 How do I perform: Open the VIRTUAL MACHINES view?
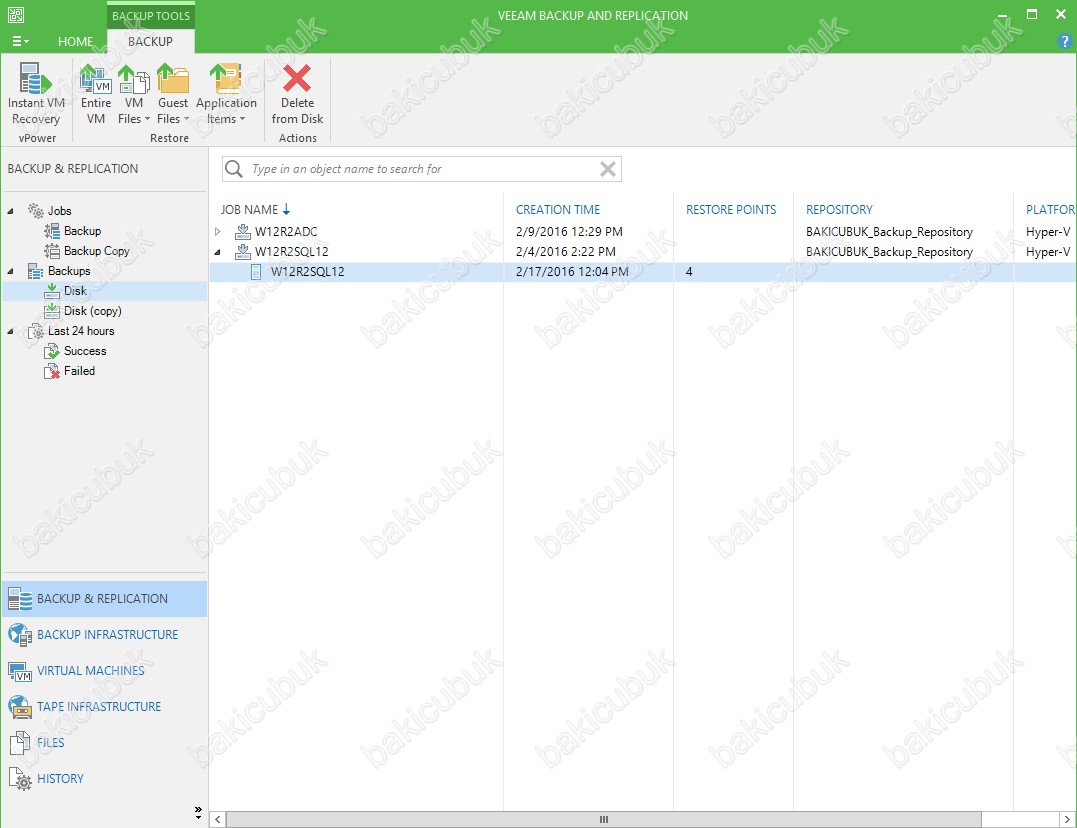click(x=104, y=671)
